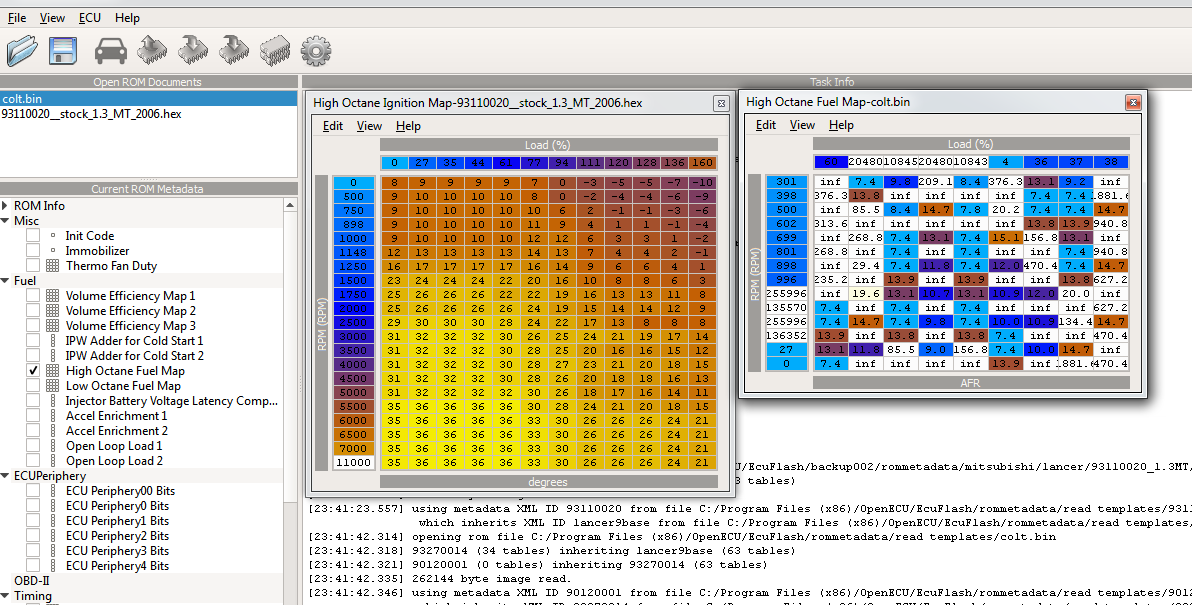Click the Compare to ECU stacked chips icon
Screen dimensions: 1192x605
(274, 50)
